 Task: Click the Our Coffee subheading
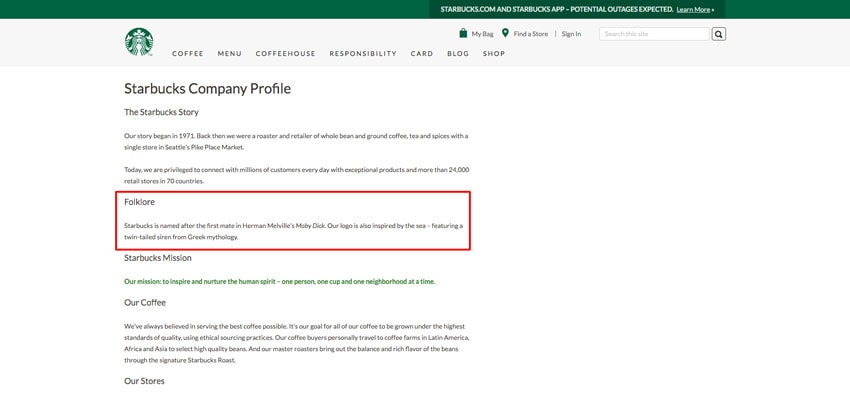click(x=145, y=302)
